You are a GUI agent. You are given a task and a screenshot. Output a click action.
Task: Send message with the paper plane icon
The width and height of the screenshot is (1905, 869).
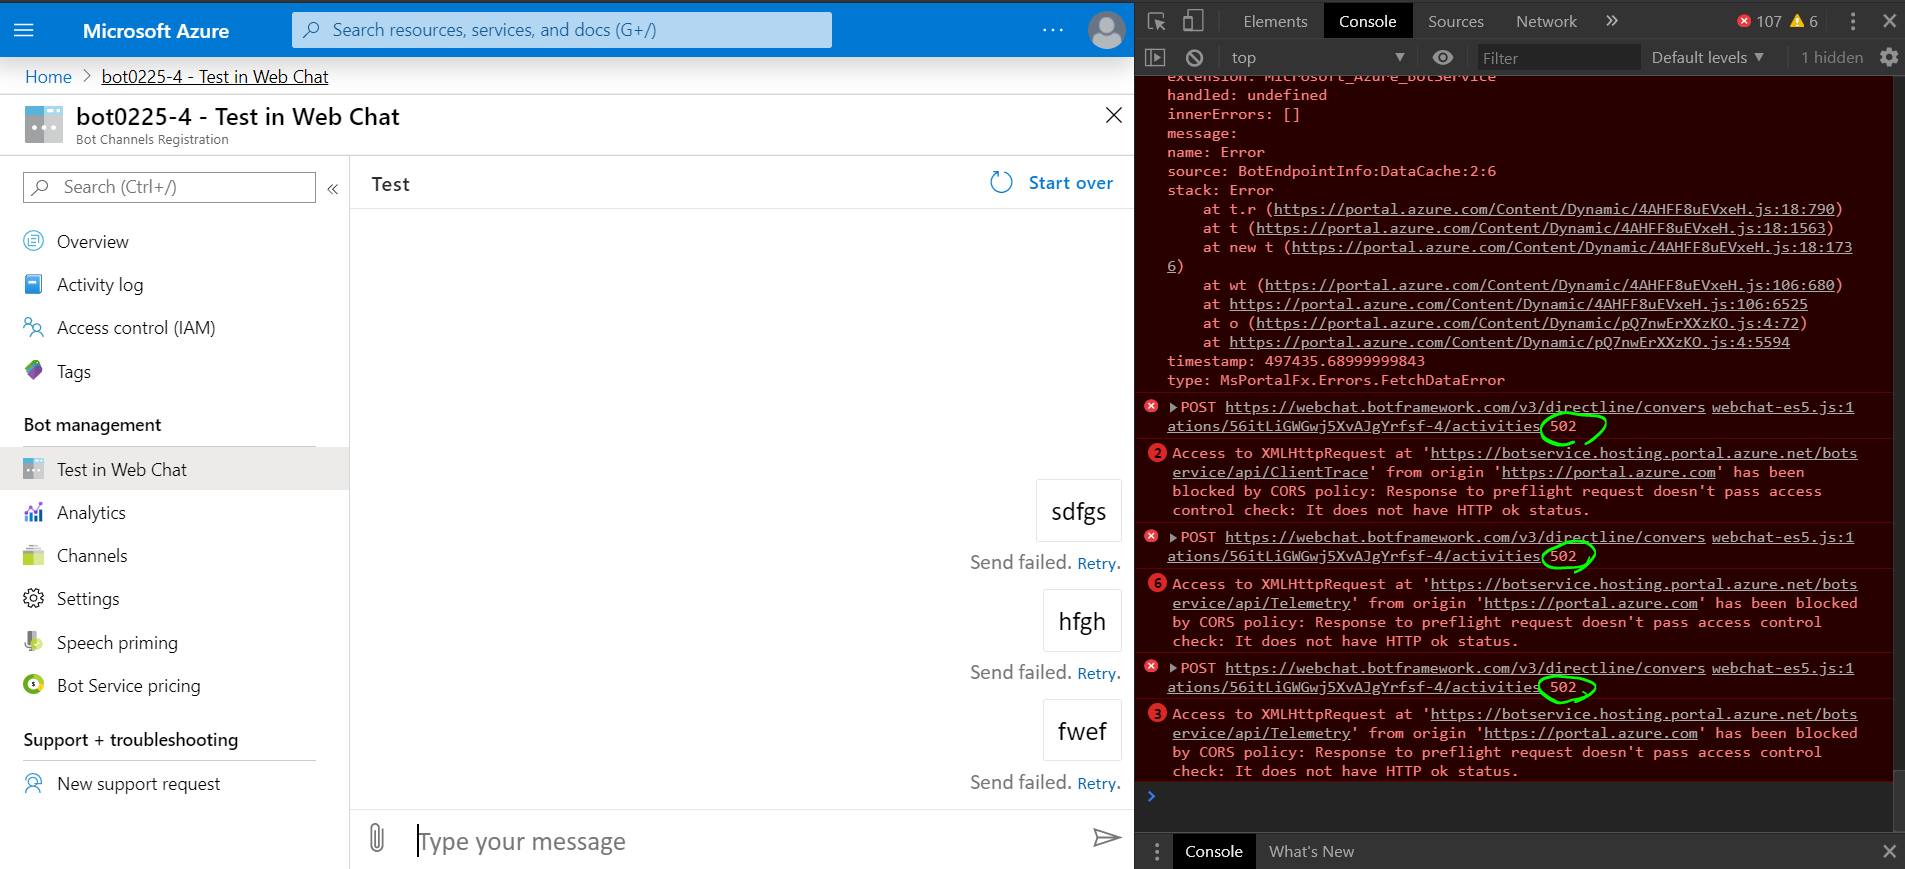click(1106, 838)
